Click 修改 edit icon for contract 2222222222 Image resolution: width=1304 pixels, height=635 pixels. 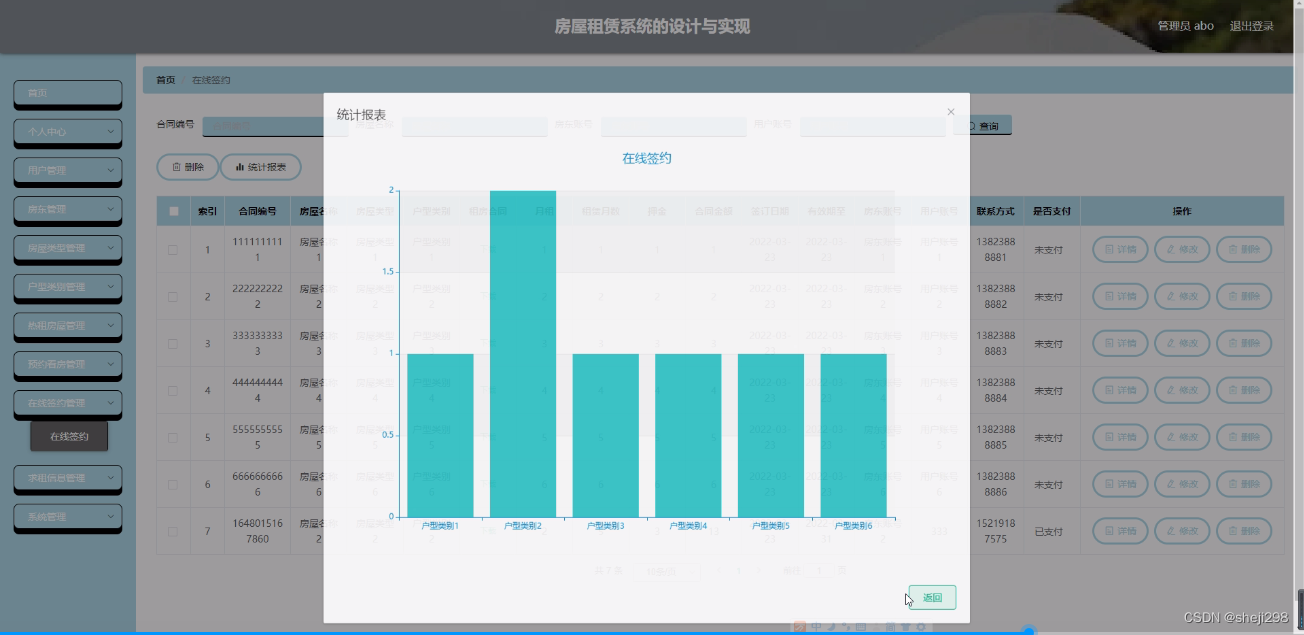pos(1181,296)
